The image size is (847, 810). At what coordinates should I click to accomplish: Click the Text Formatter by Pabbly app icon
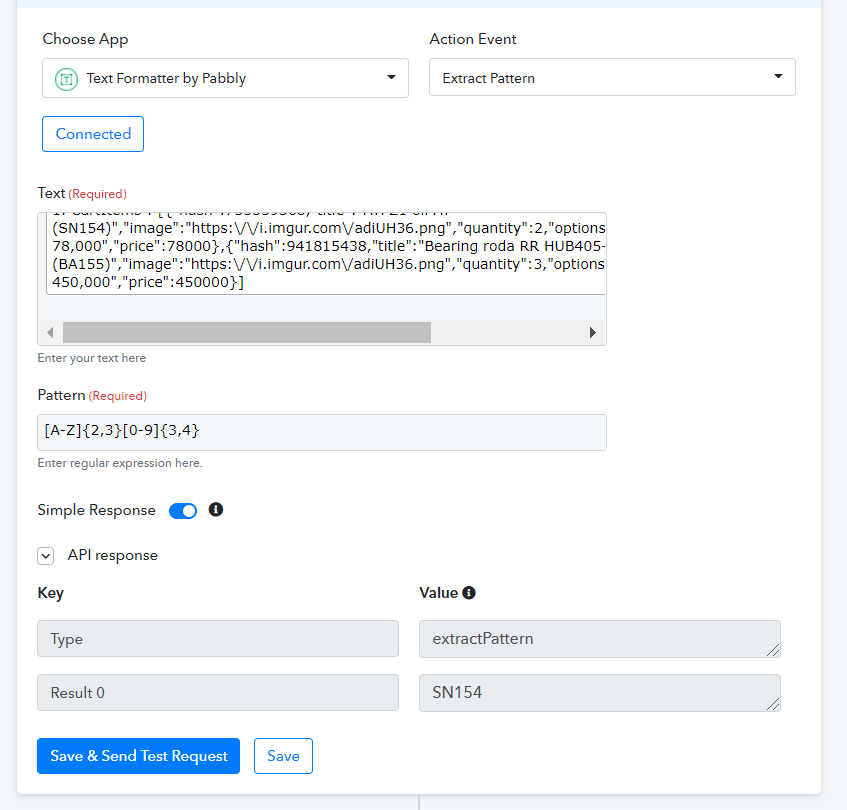66,79
